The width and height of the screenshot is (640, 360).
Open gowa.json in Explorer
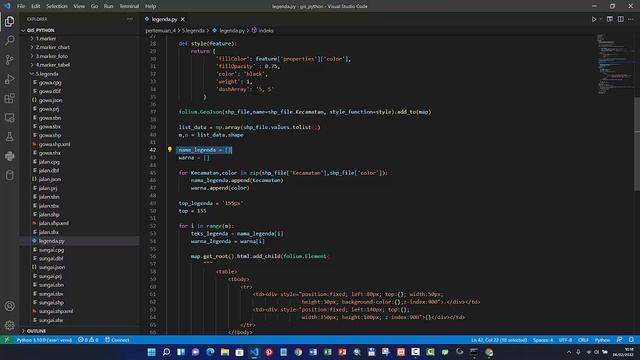(51, 100)
